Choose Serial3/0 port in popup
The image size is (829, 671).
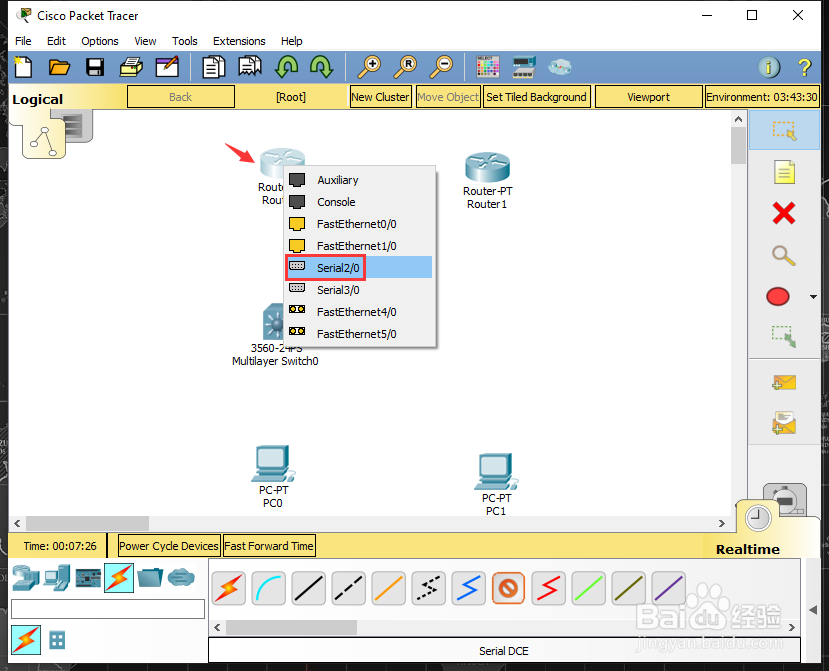pos(360,290)
